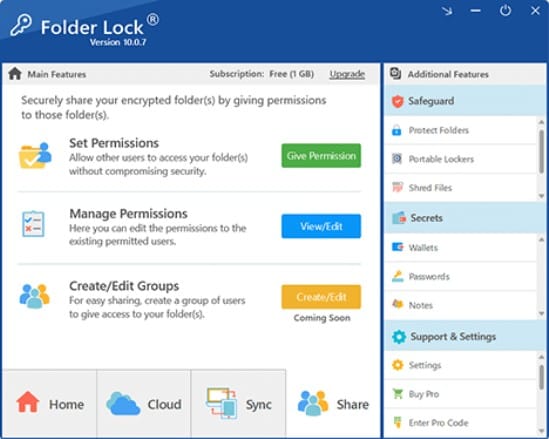The image size is (549, 439).
Task: Click the Wallets icon
Action: click(397, 248)
